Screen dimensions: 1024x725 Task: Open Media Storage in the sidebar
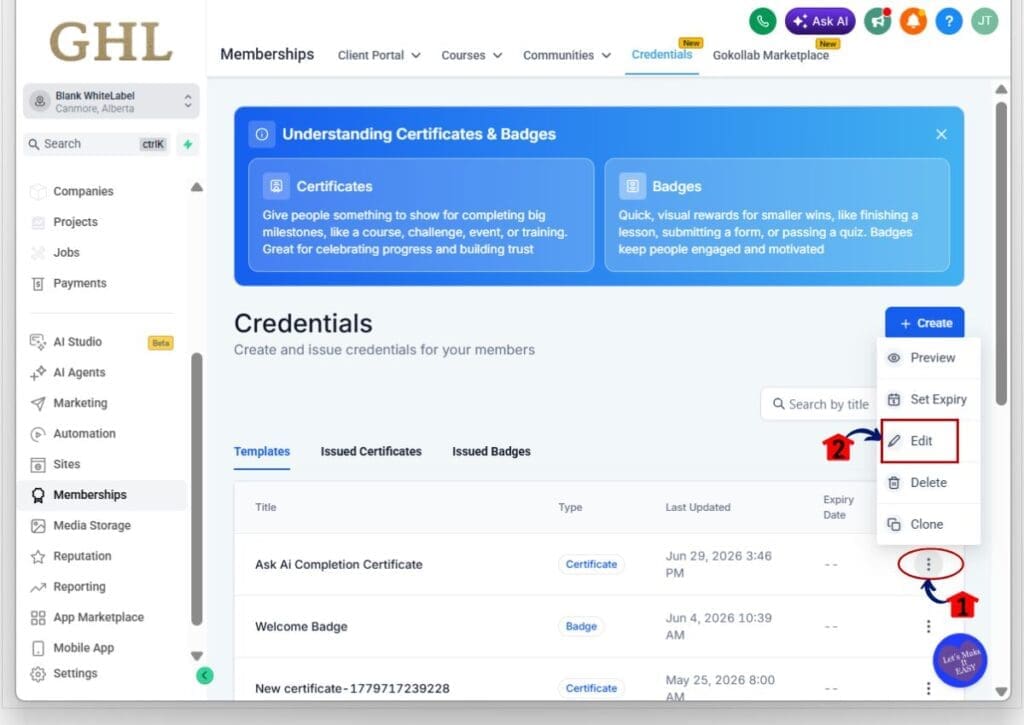(x=91, y=526)
